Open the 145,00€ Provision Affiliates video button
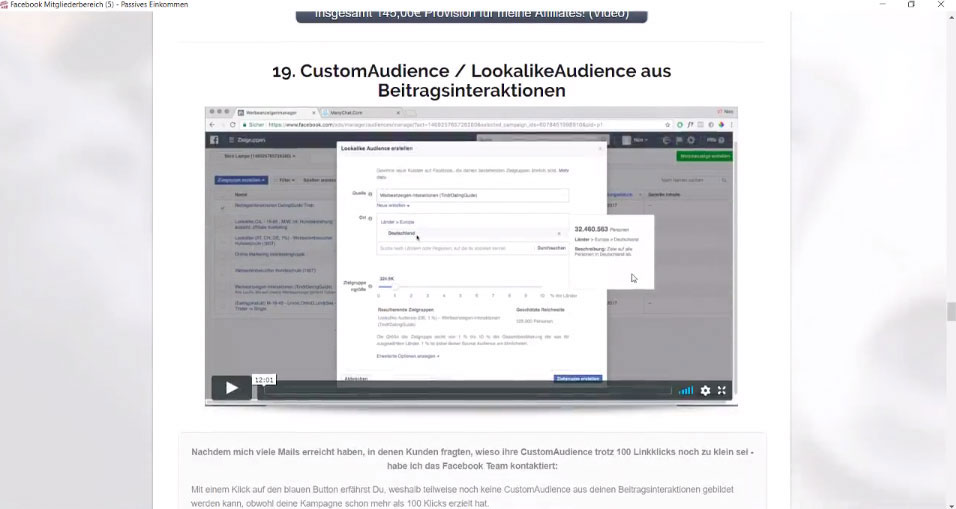956x509 pixels. [x=471, y=15]
